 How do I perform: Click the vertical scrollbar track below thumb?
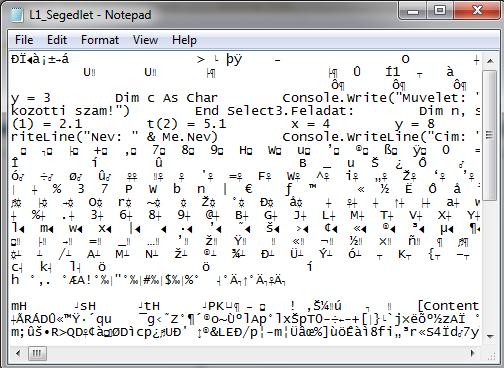pyautogui.click(x=490, y=264)
